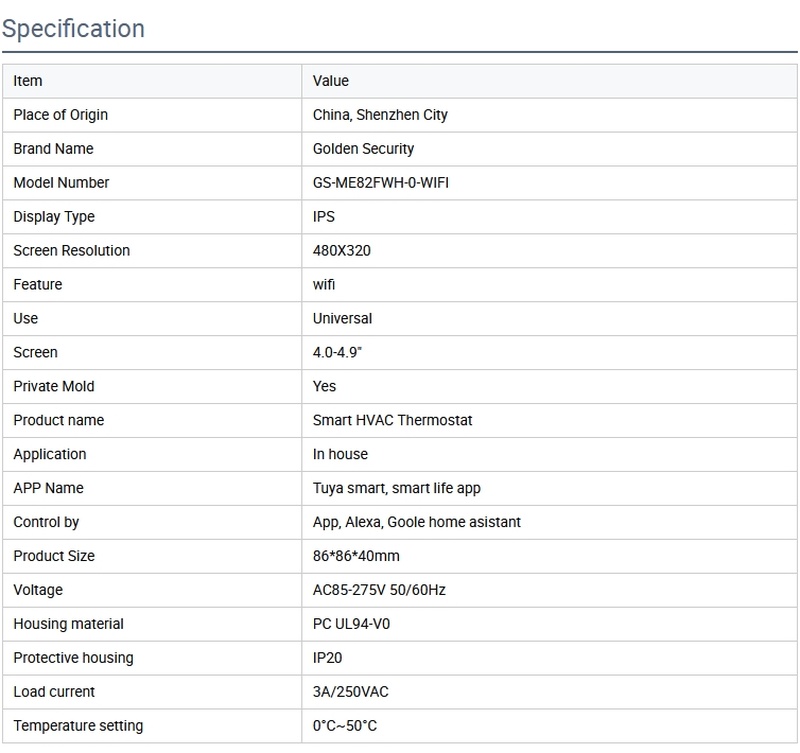Click Tuya smart, smart life app text

click(397, 489)
